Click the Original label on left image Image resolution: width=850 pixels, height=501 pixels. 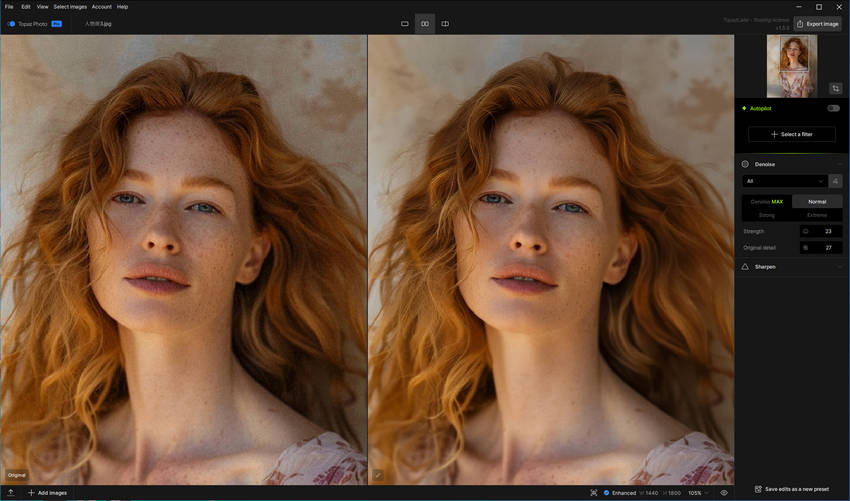click(16, 476)
